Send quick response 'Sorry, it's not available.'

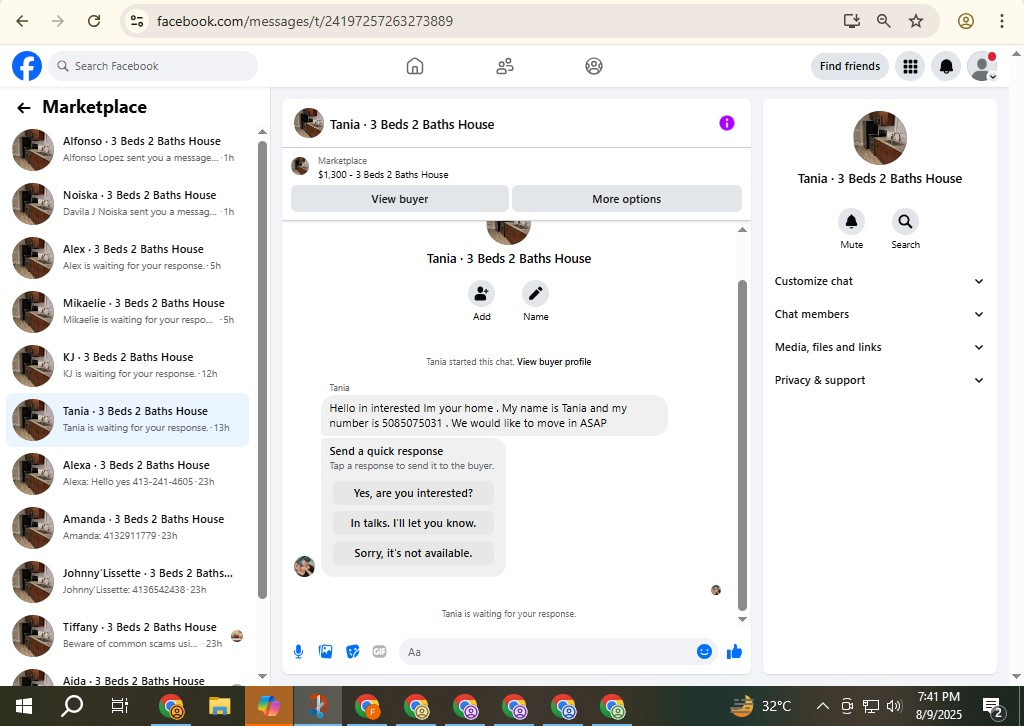(x=413, y=553)
